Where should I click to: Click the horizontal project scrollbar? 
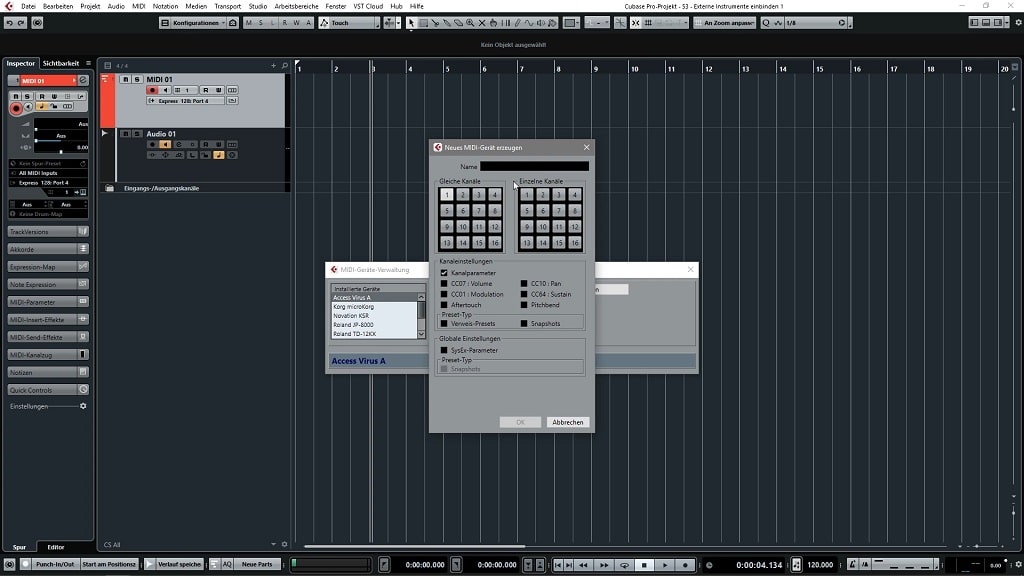pos(414,546)
